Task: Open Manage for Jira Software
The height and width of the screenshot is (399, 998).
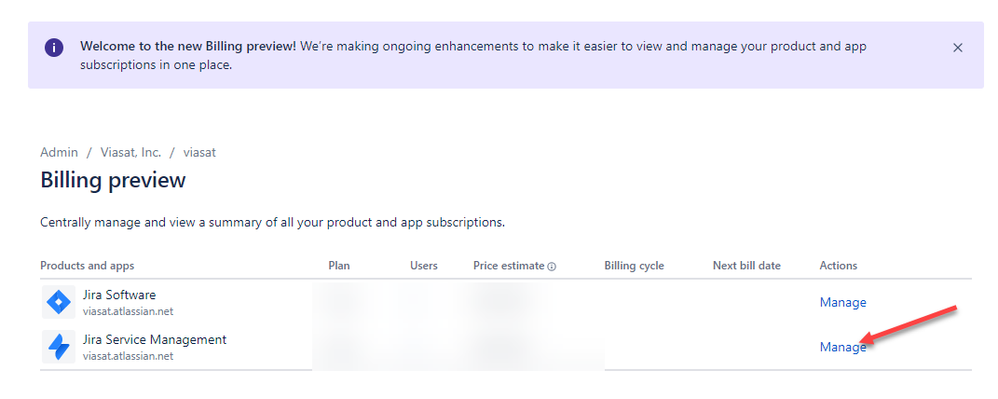Action: click(x=843, y=302)
